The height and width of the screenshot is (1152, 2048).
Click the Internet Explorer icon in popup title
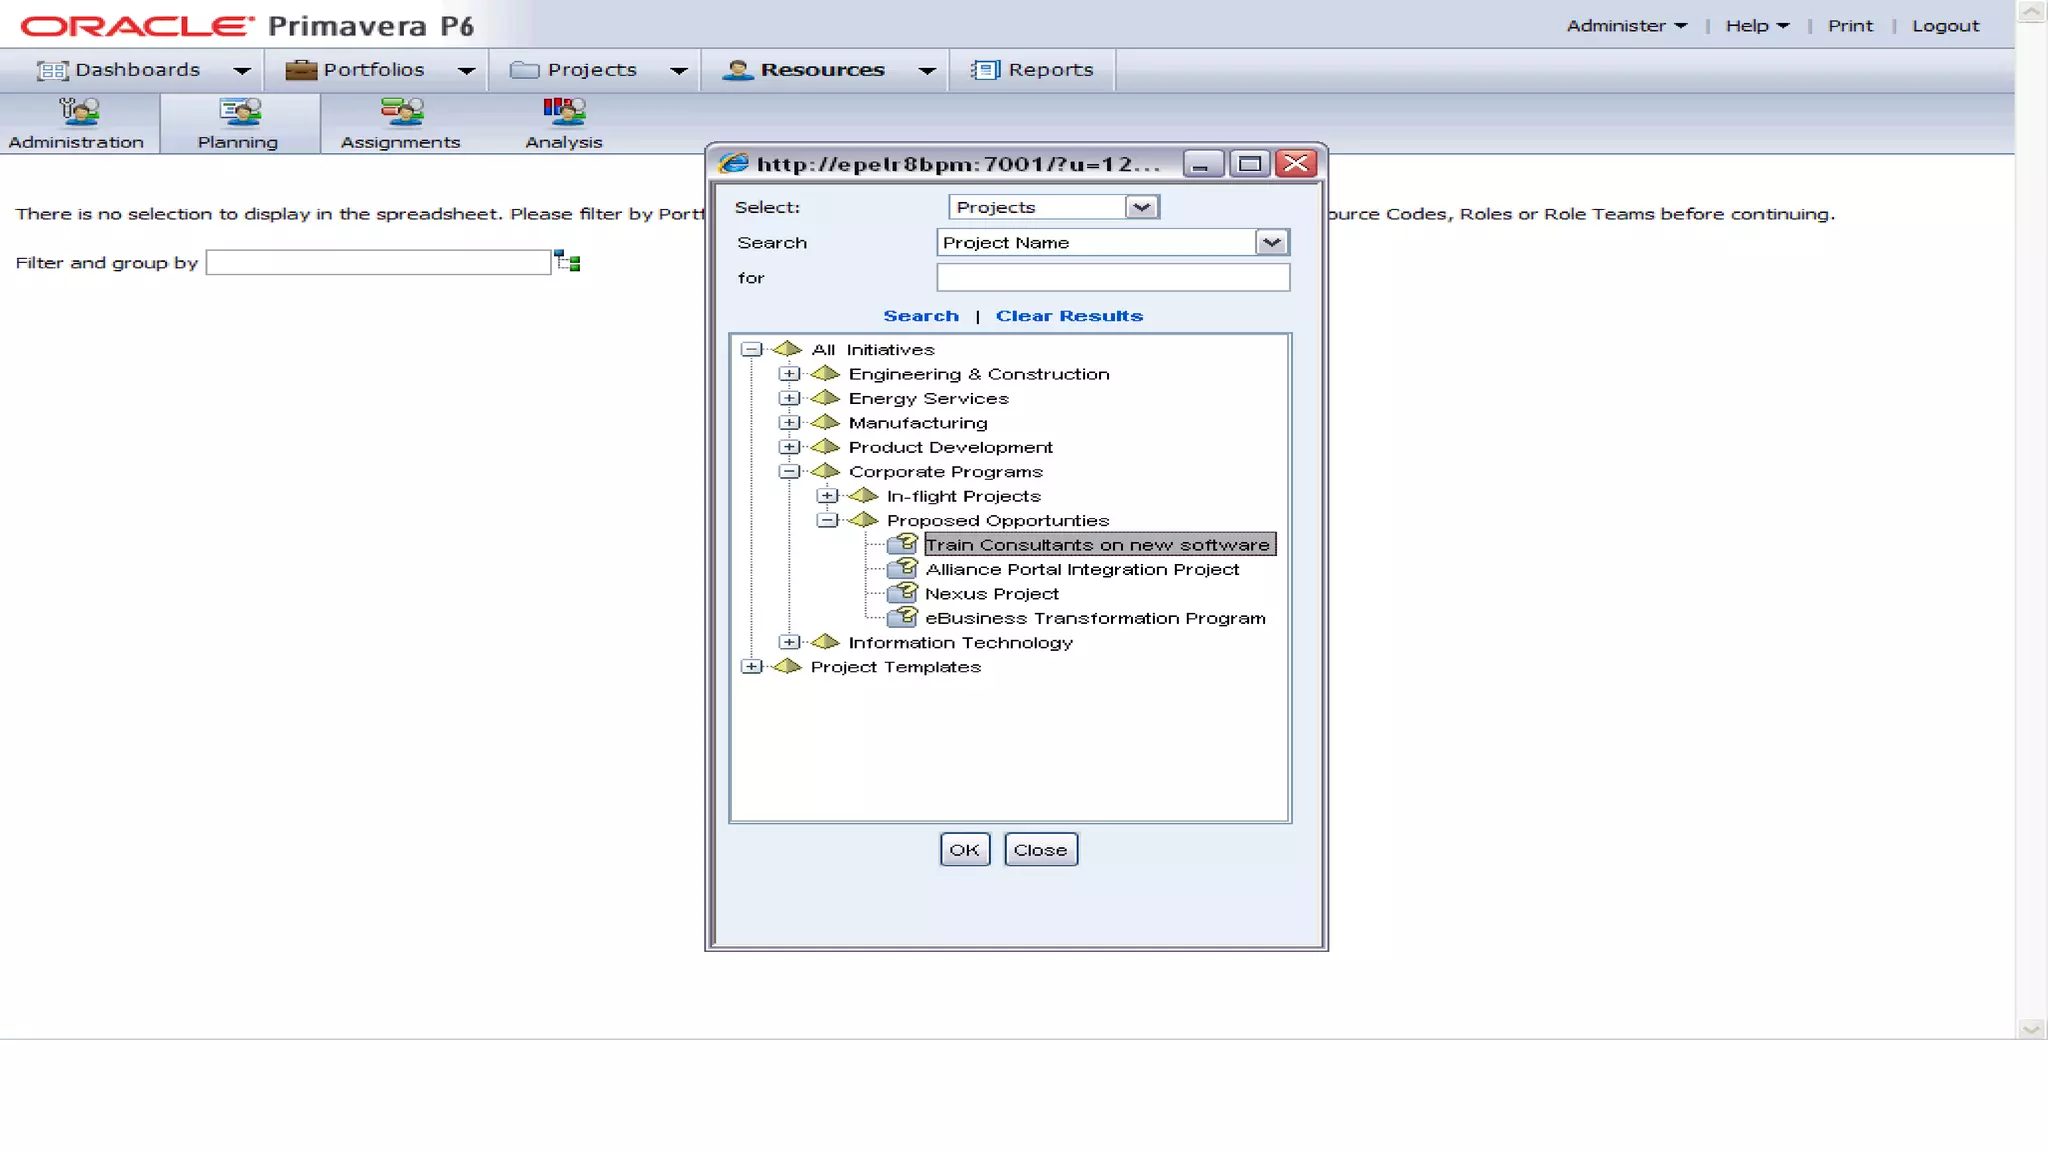click(734, 163)
